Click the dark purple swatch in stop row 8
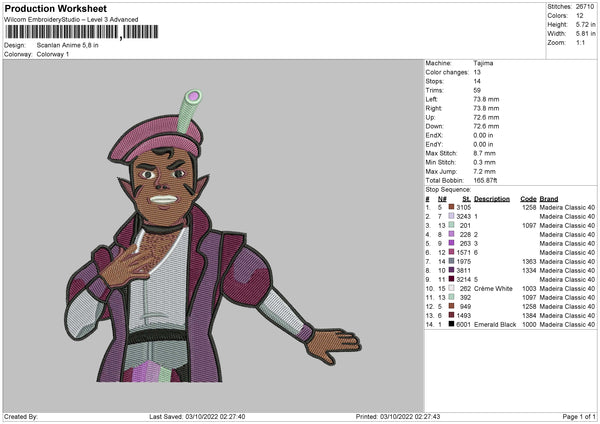This screenshot has width=600, height=424. click(x=451, y=270)
